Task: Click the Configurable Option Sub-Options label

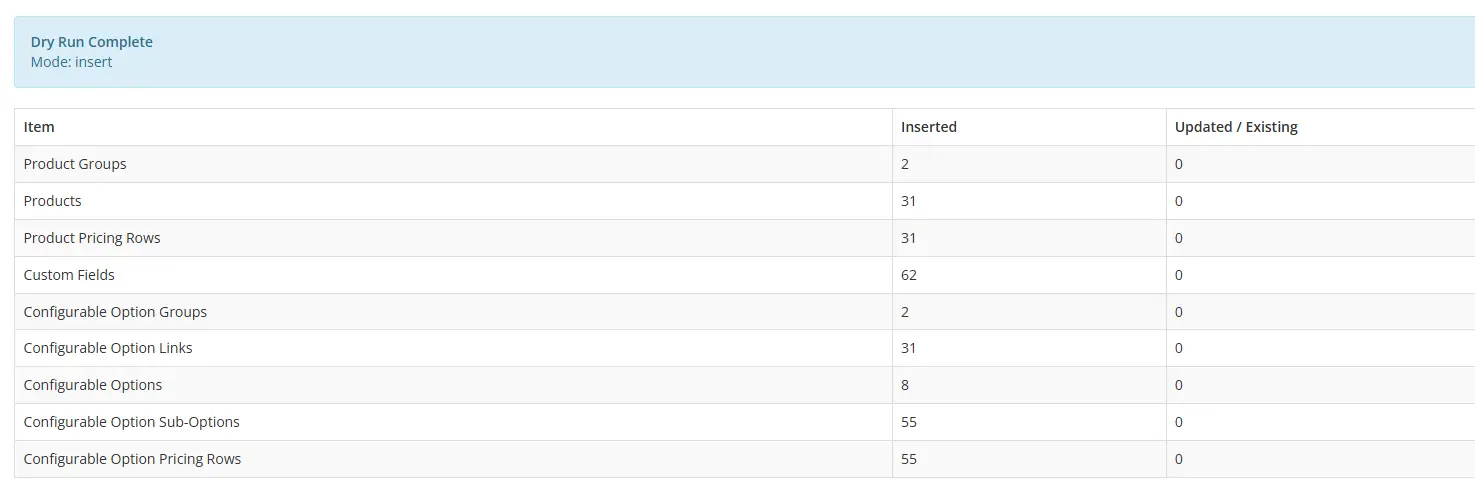Action: (x=132, y=422)
